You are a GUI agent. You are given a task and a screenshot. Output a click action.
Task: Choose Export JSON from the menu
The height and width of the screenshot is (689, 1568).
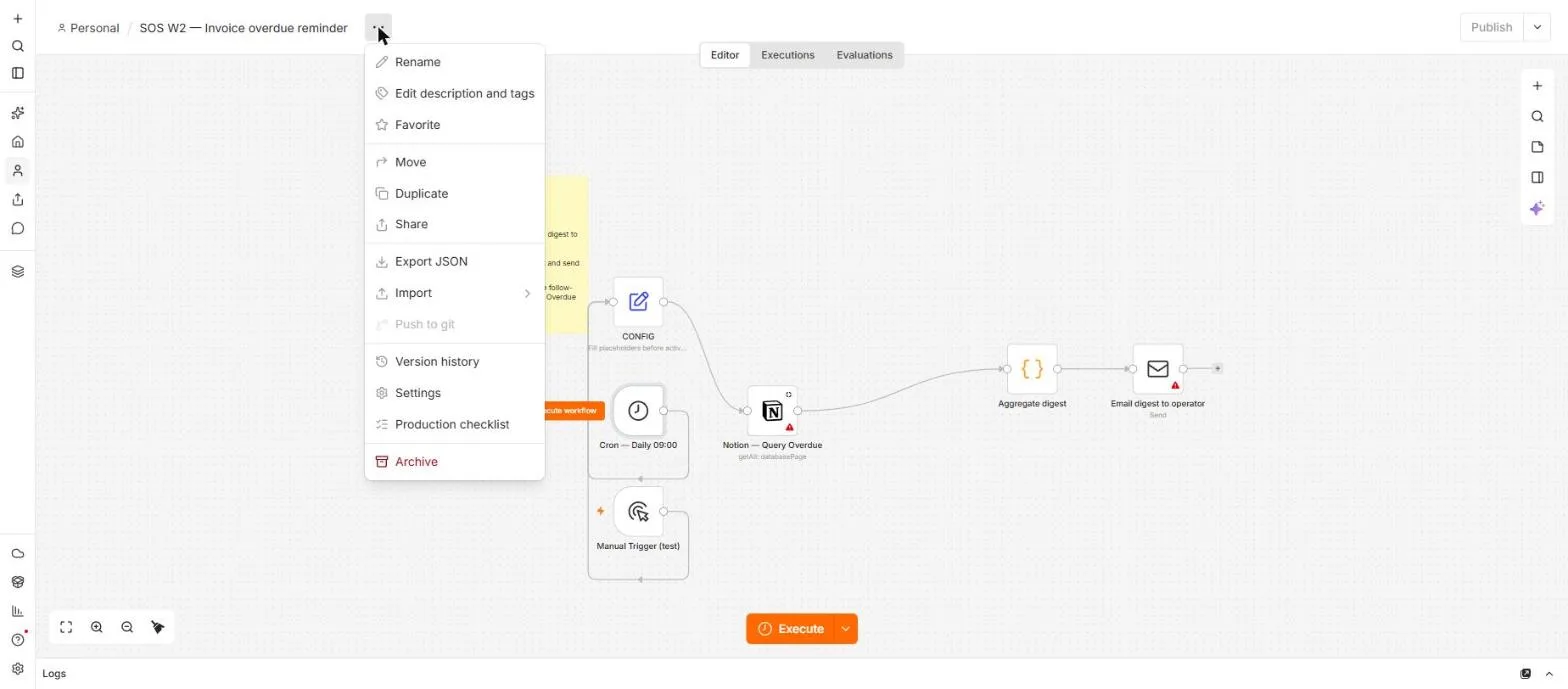(x=454, y=262)
